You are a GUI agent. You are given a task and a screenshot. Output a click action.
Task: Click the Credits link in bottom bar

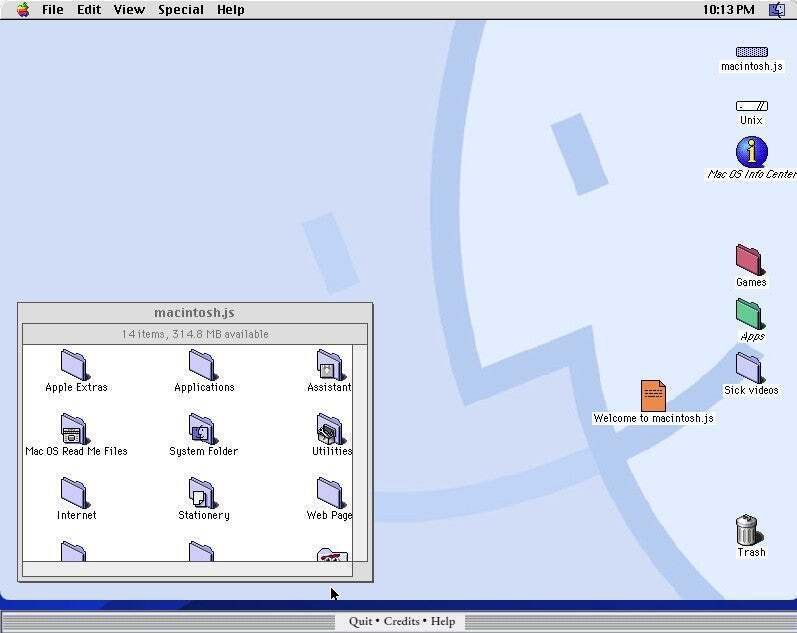tap(401, 621)
